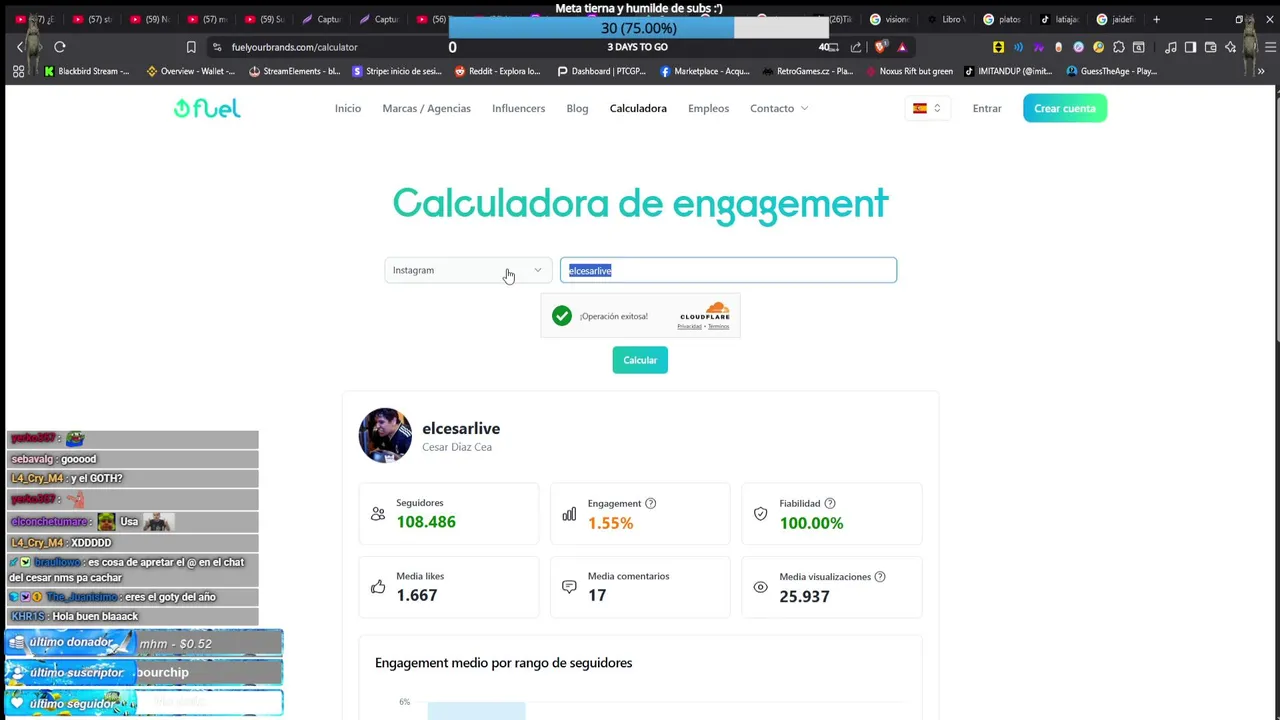Screen dimensions: 1280x720
Task: Switch to the 'visiona' Google tab
Action: [x=889, y=19]
